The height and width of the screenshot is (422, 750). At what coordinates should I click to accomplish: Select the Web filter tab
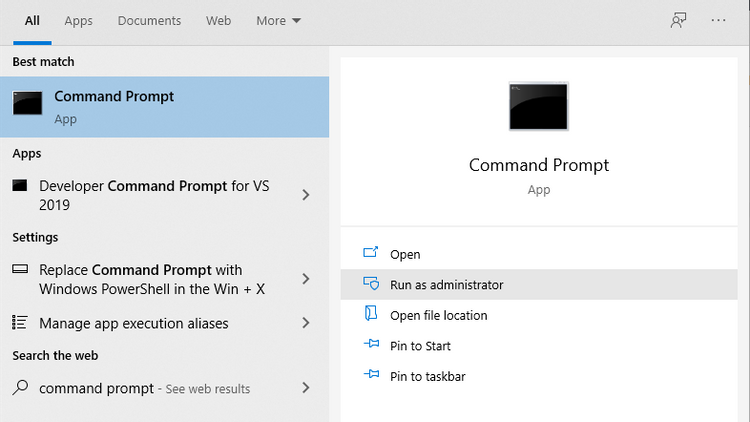218,20
